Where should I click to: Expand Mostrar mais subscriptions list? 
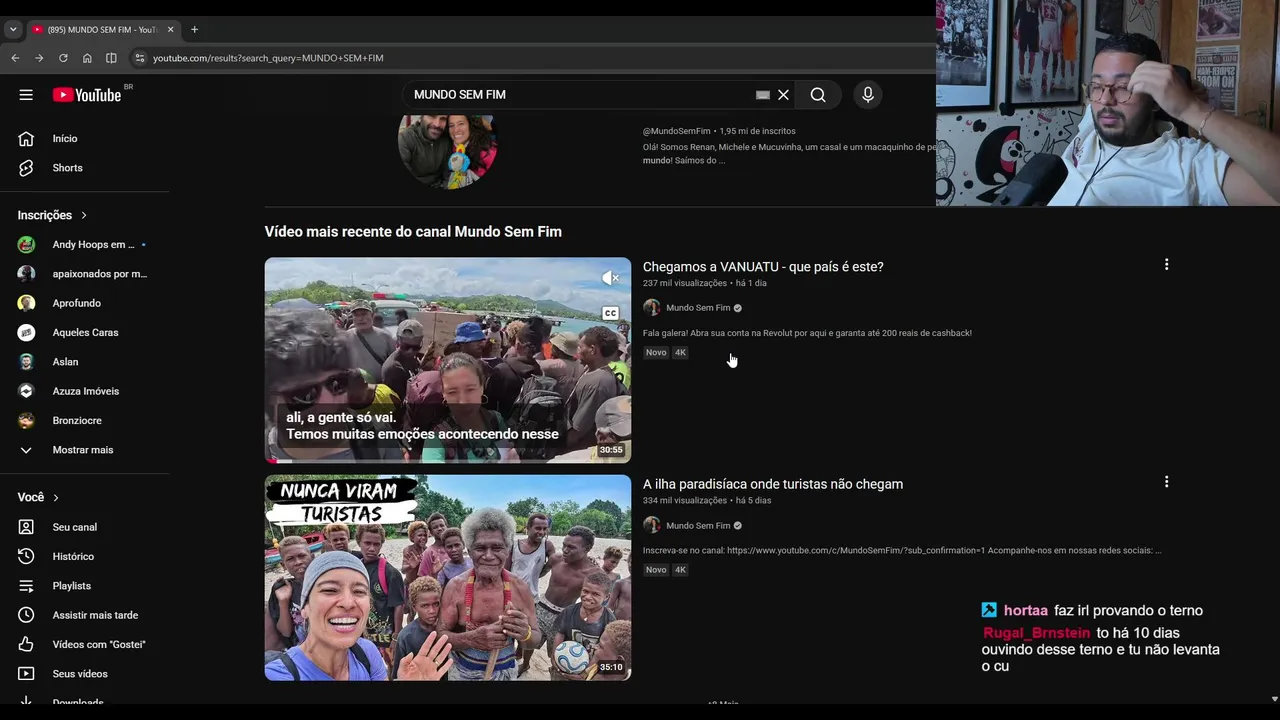(85, 450)
